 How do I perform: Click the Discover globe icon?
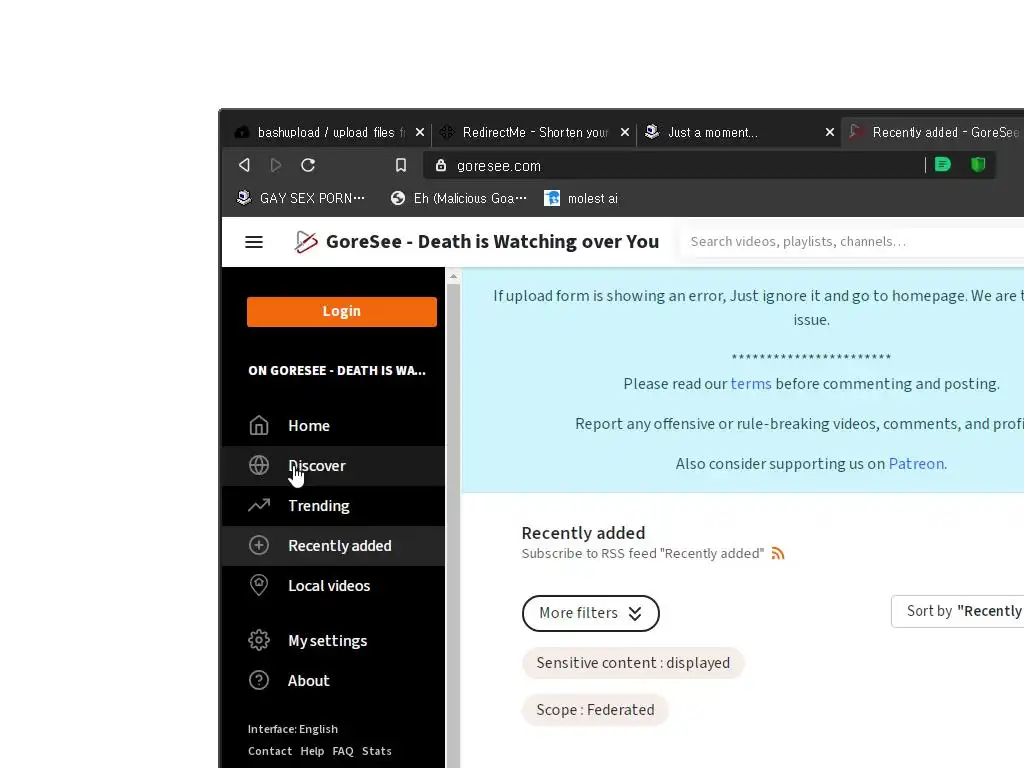coord(259,465)
